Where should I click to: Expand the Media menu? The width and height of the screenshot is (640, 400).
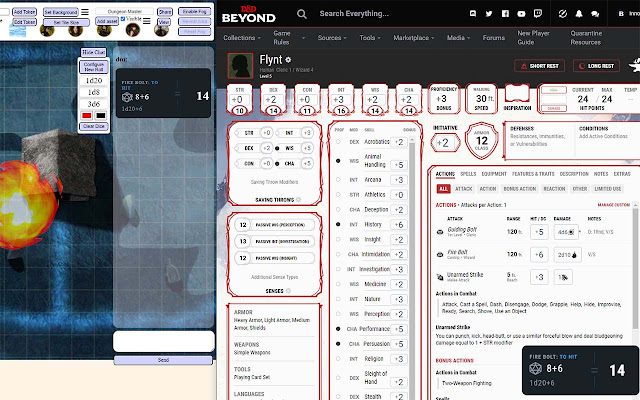458,38
